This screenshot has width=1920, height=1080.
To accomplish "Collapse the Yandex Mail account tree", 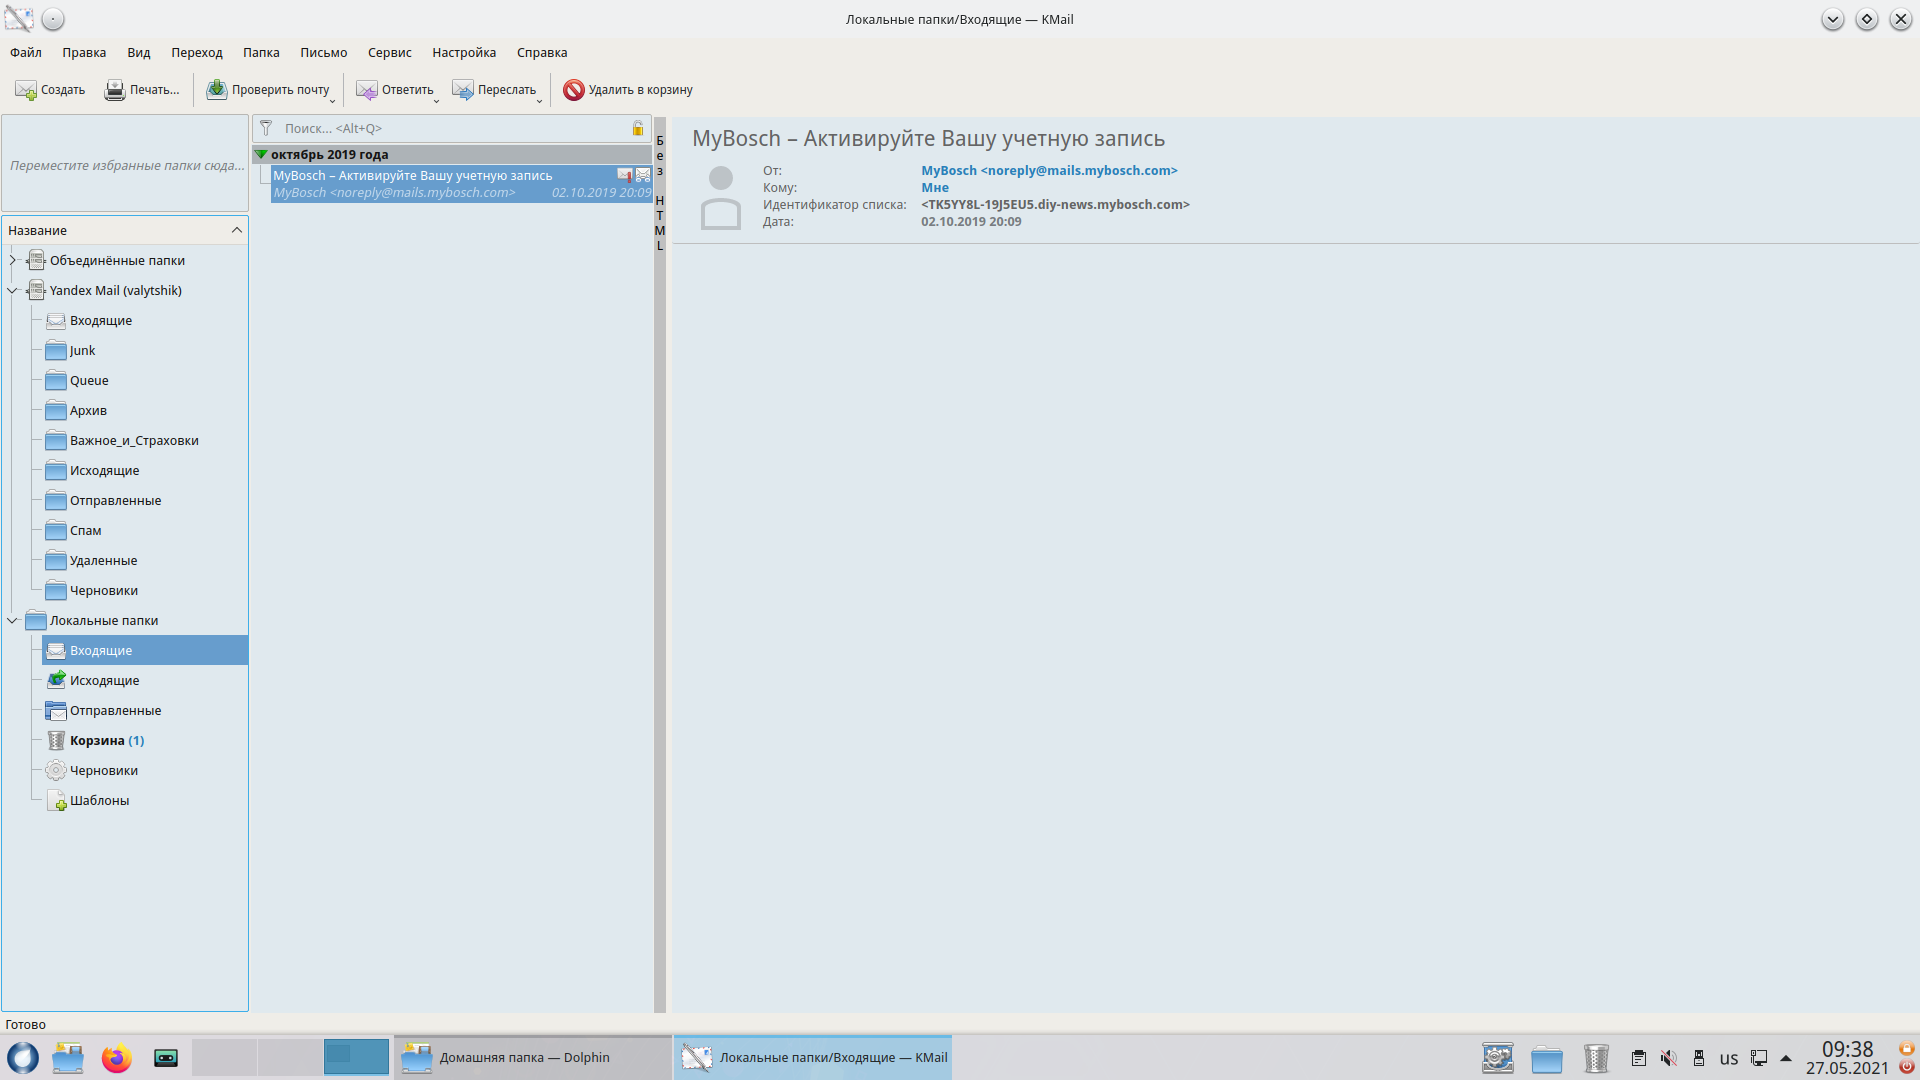I will pyautogui.click(x=13, y=291).
